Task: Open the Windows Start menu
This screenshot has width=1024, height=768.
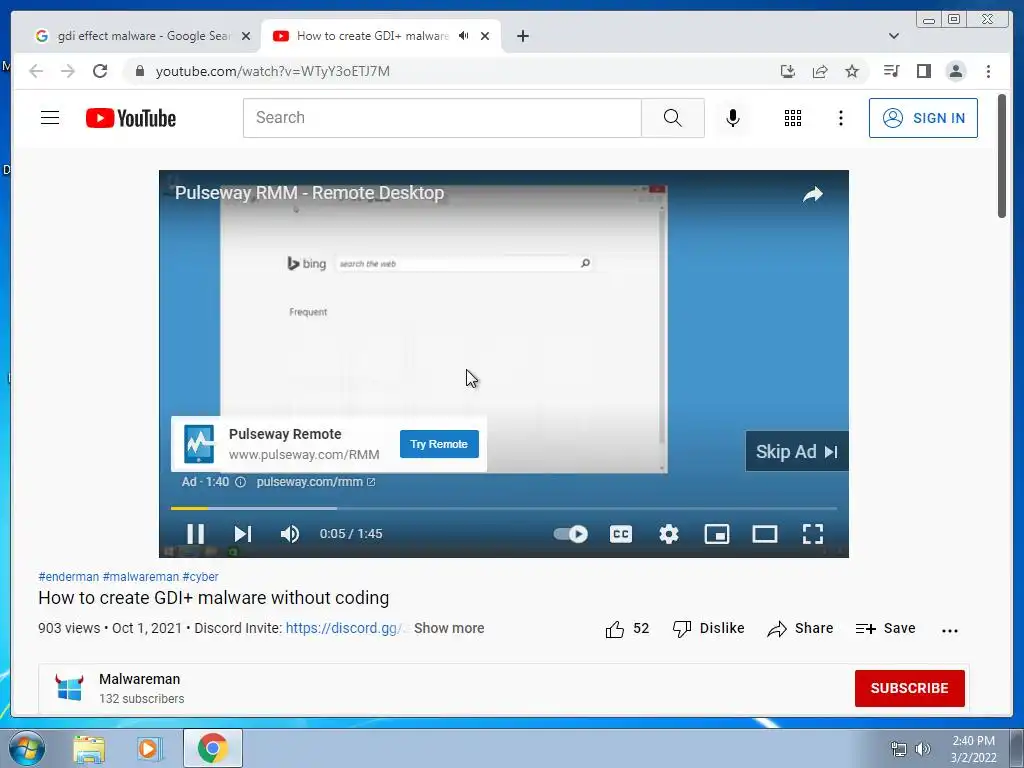Action: coord(27,748)
